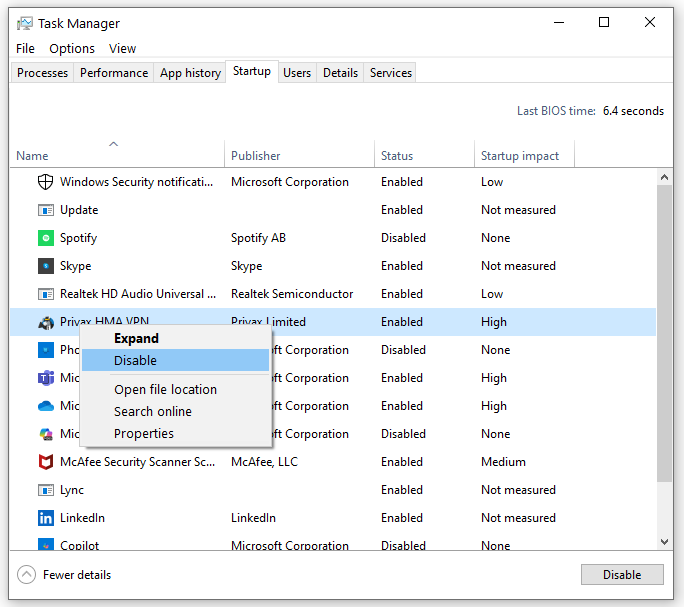
Task: Click Last BIOS time 6.4 seconds value
Action: [x=633, y=111]
